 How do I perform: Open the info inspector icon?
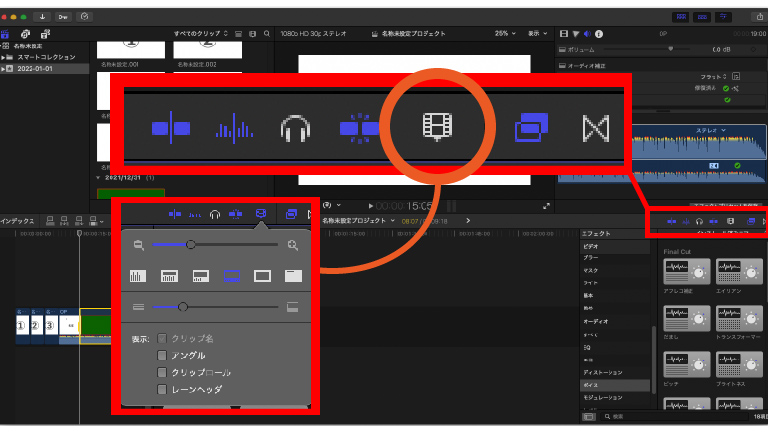click(x=599, y=34)
